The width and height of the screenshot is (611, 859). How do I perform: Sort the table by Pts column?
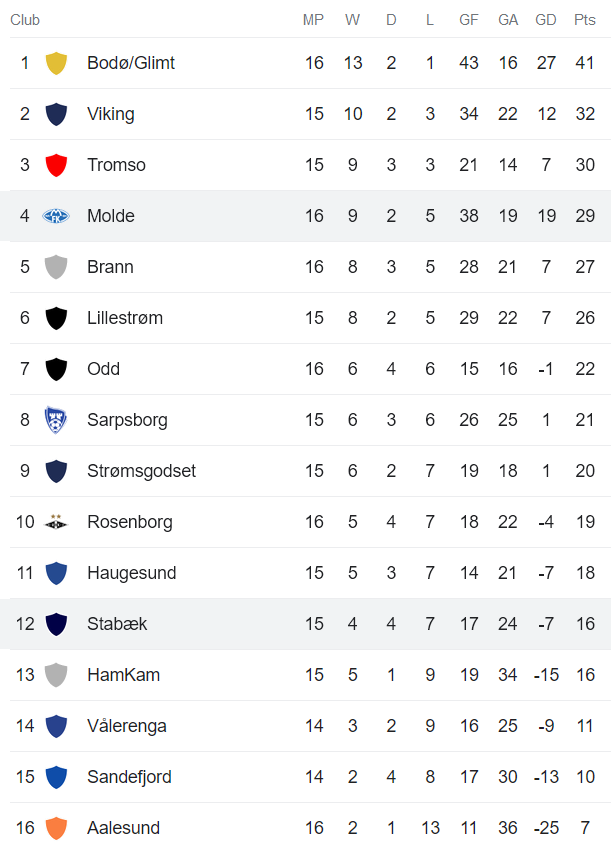click(585, 19)
